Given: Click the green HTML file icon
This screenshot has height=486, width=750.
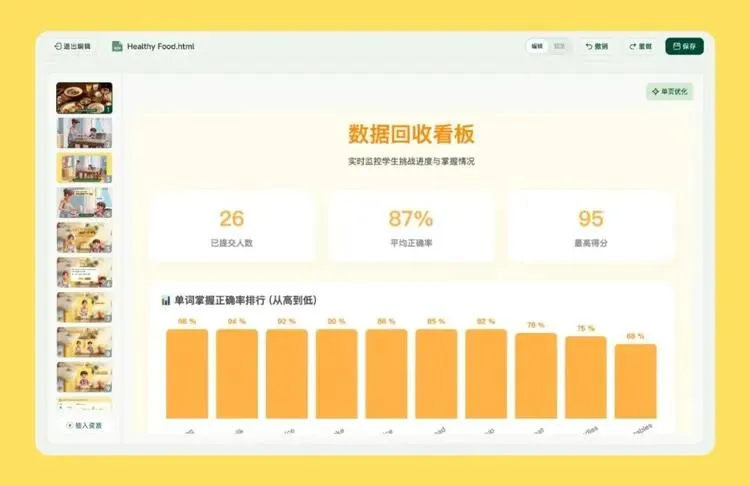Looking at the screenshot, I should pos(117,46).
